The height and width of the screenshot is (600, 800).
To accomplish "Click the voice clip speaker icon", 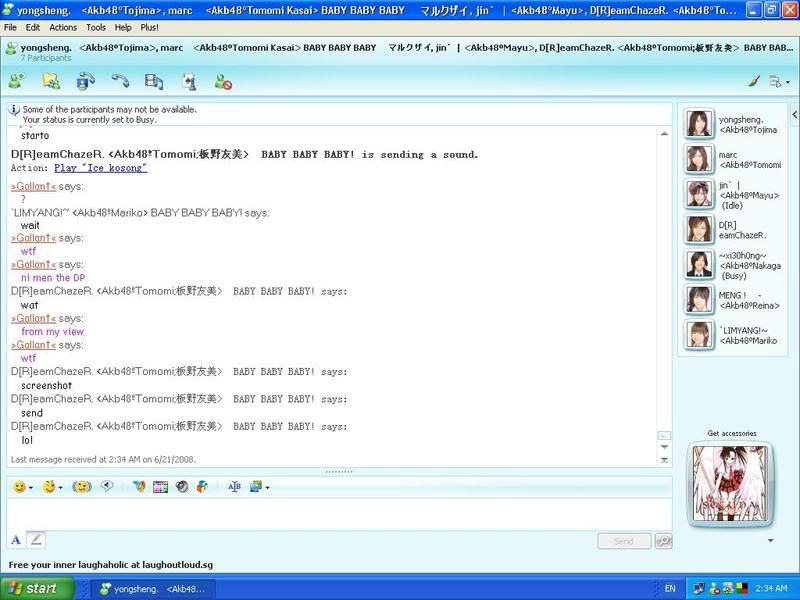I will pyautogui.click(x=106, y=487).
